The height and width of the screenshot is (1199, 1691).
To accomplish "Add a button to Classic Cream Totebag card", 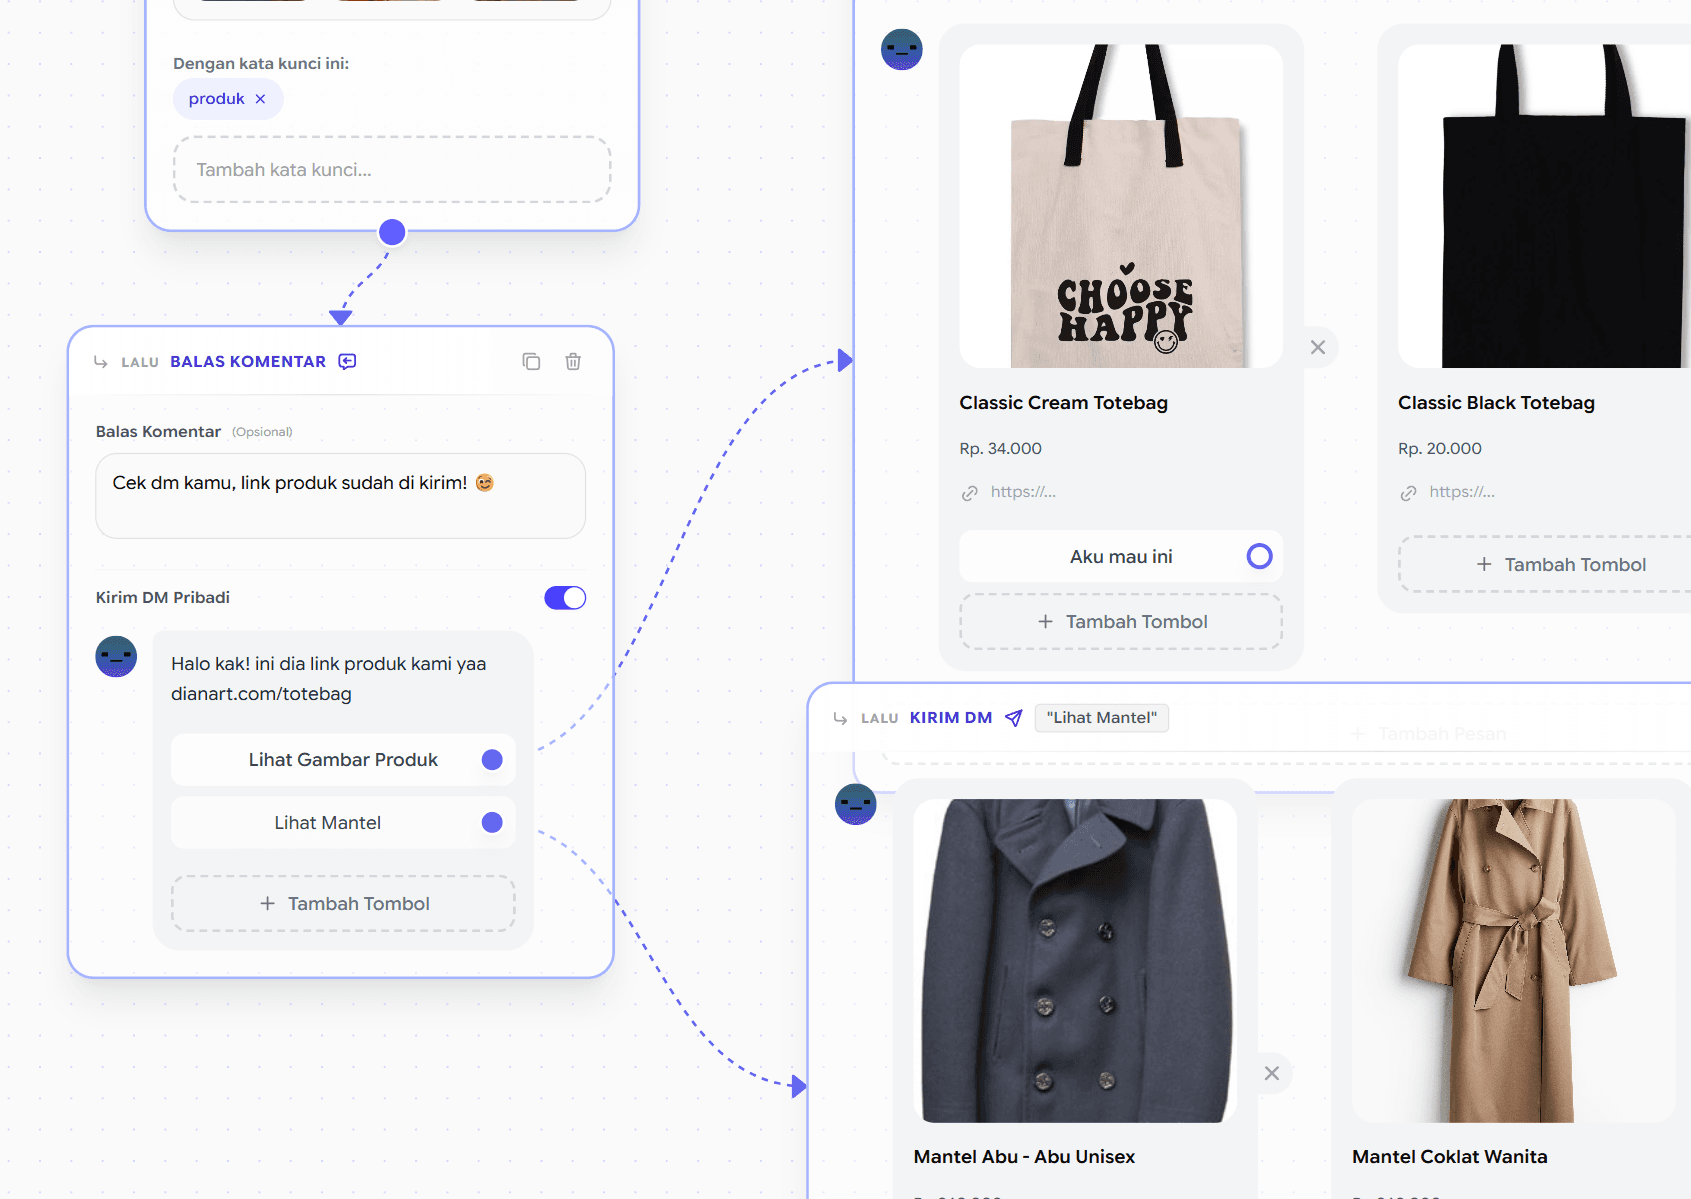I will coord(1121,622).
